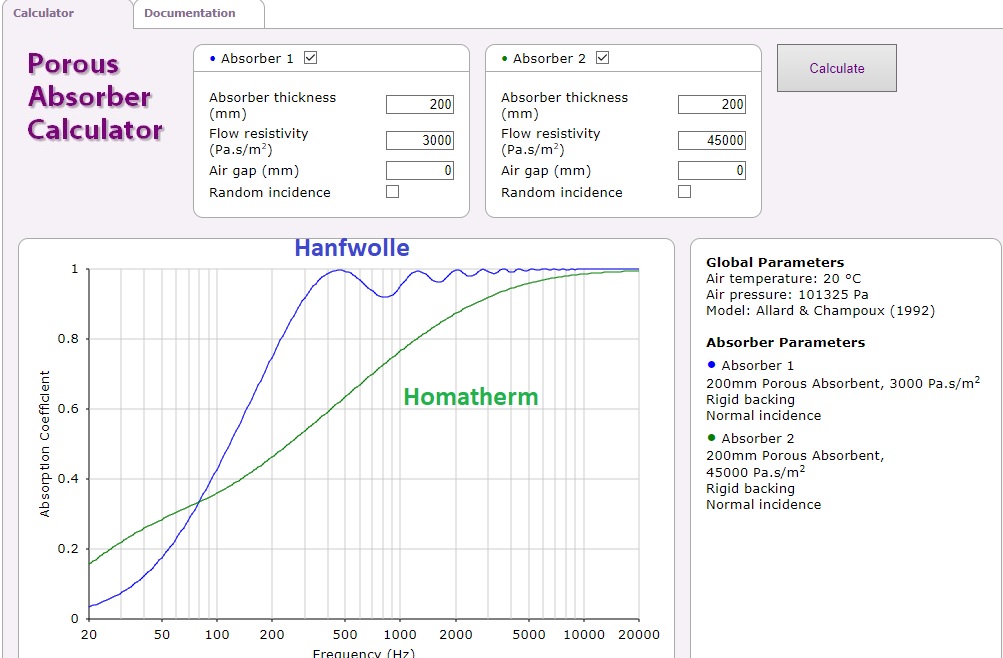The image size is (1003, 658).
Task: Click blue Absorber 1 legend dot in parameters
Action: (711, 364)
